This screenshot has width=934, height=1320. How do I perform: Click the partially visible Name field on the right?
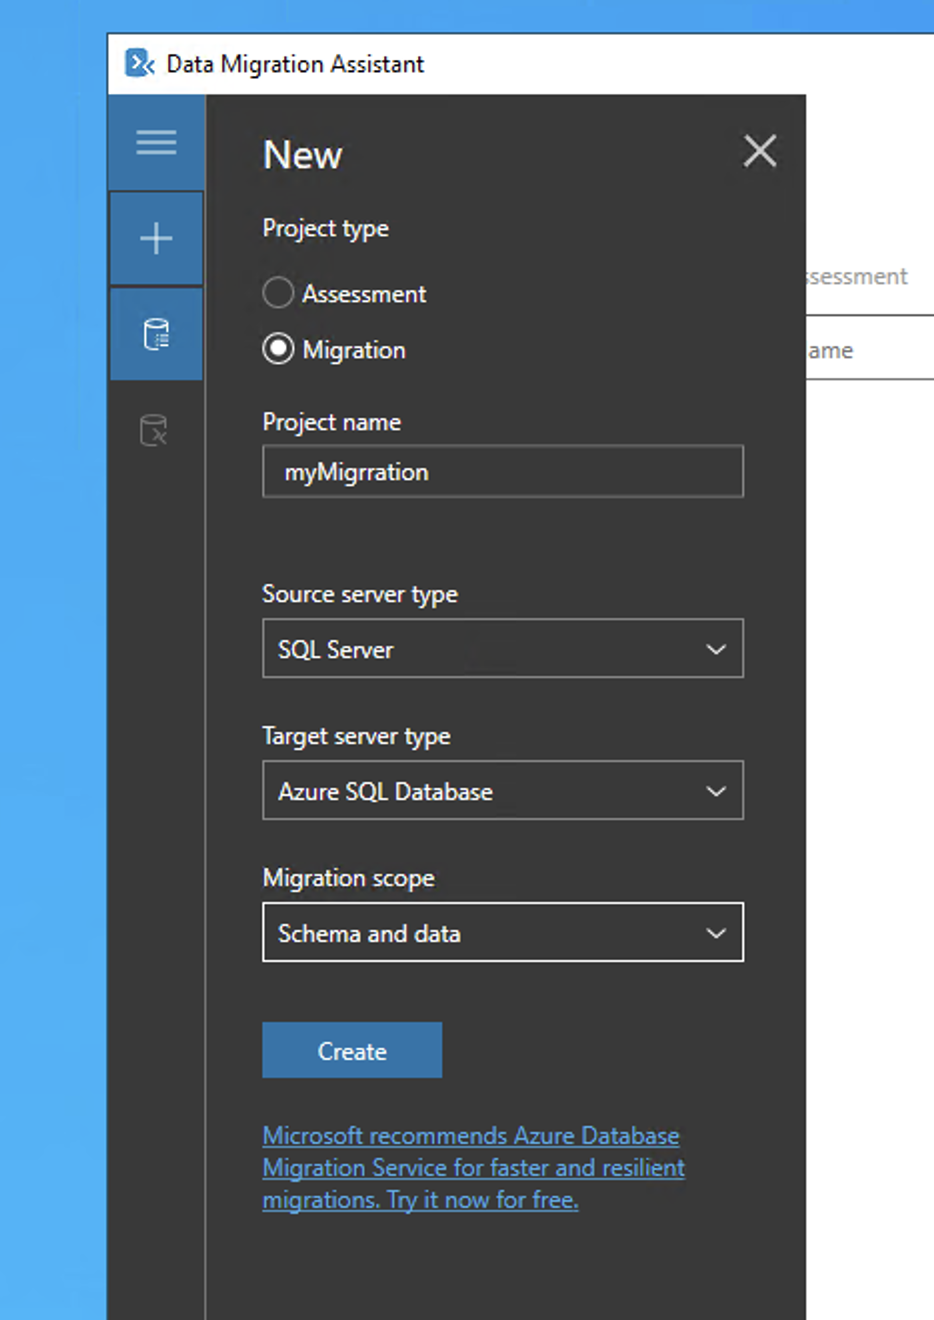pyautogui.click(x=868, y=349)
